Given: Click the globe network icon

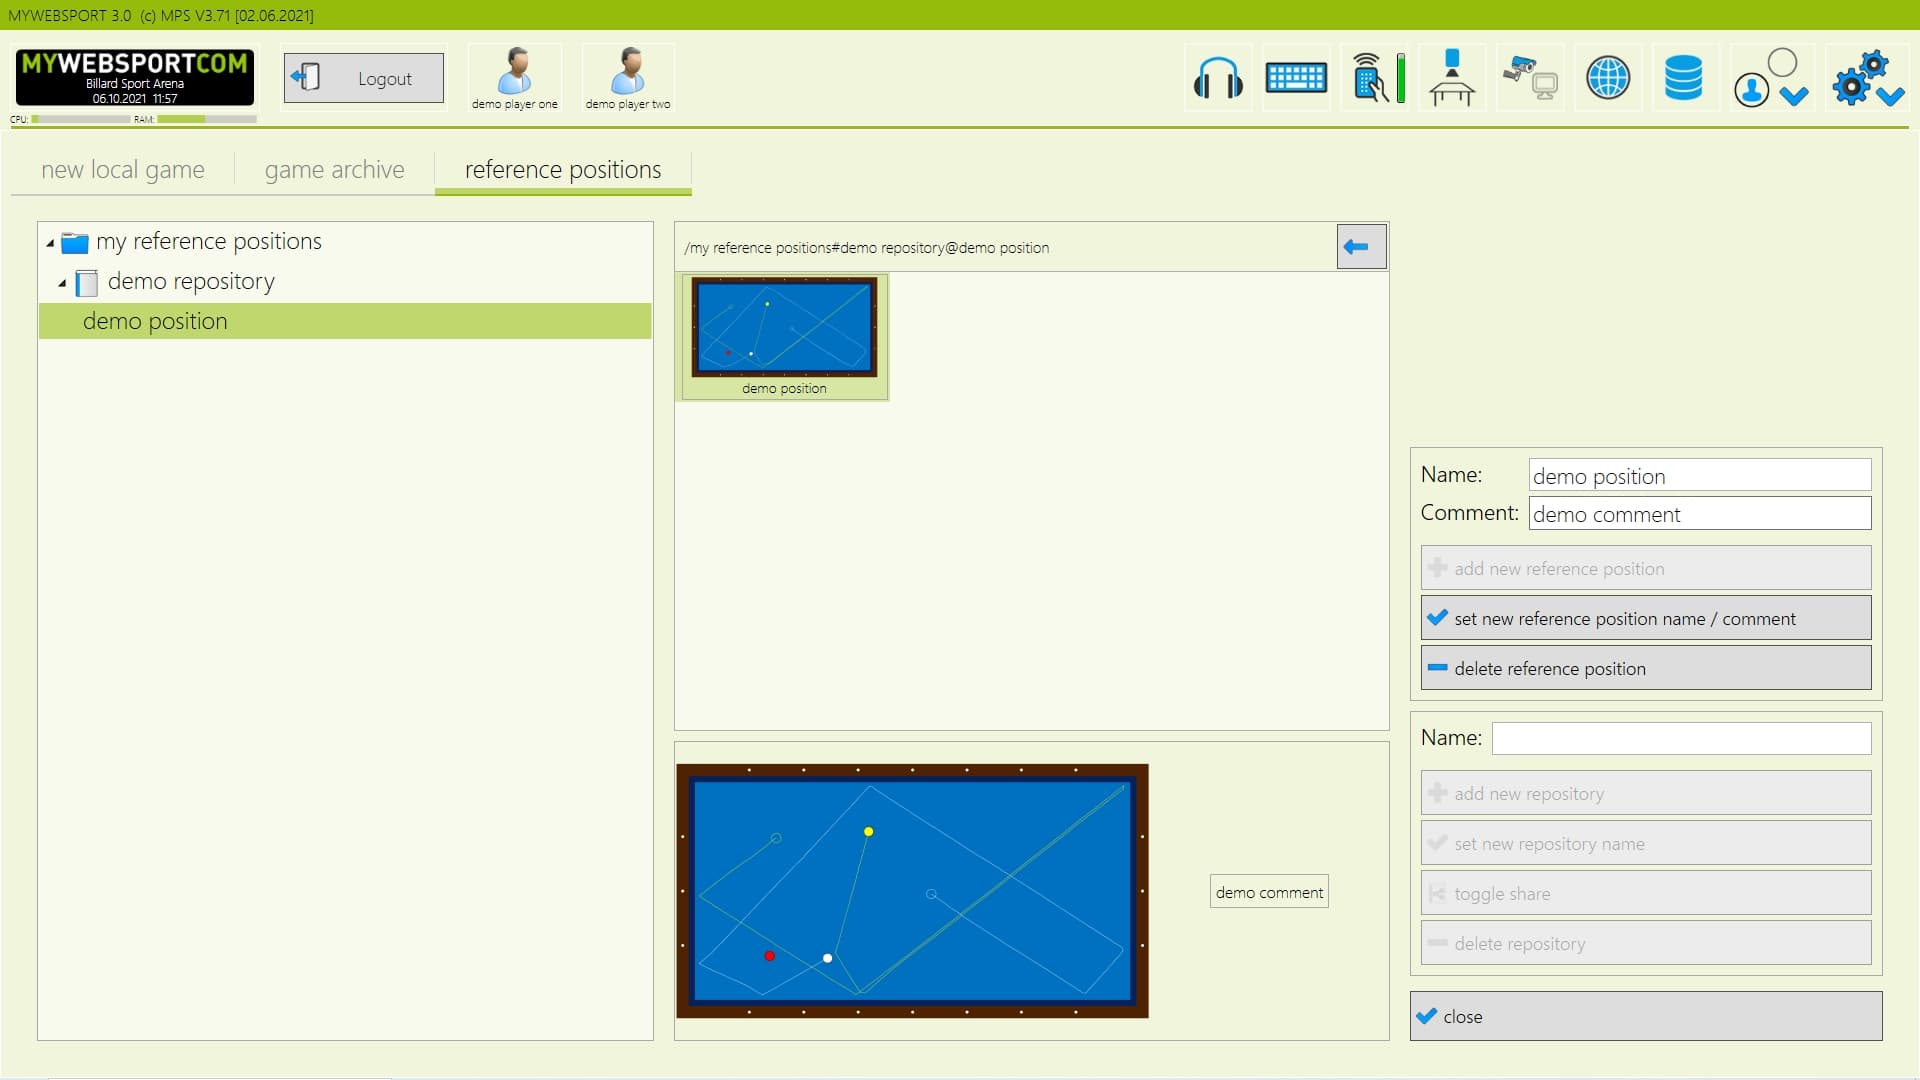Looking at the screenshot, I should pos(1608,78).
